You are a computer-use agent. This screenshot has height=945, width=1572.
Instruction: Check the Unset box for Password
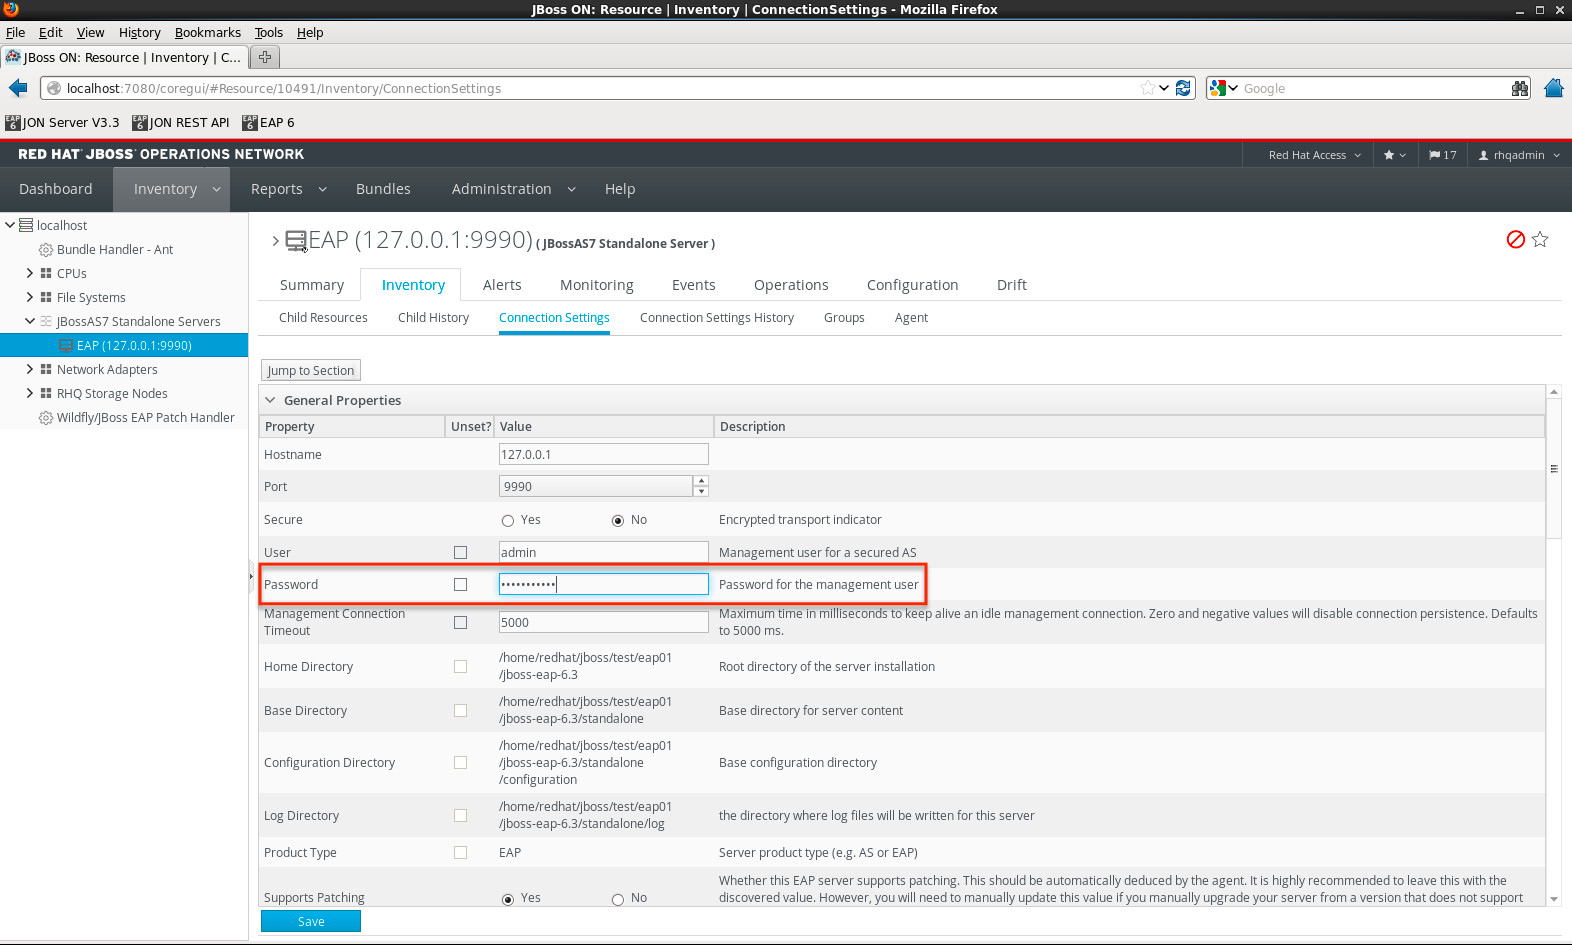[x=460, y=584]
